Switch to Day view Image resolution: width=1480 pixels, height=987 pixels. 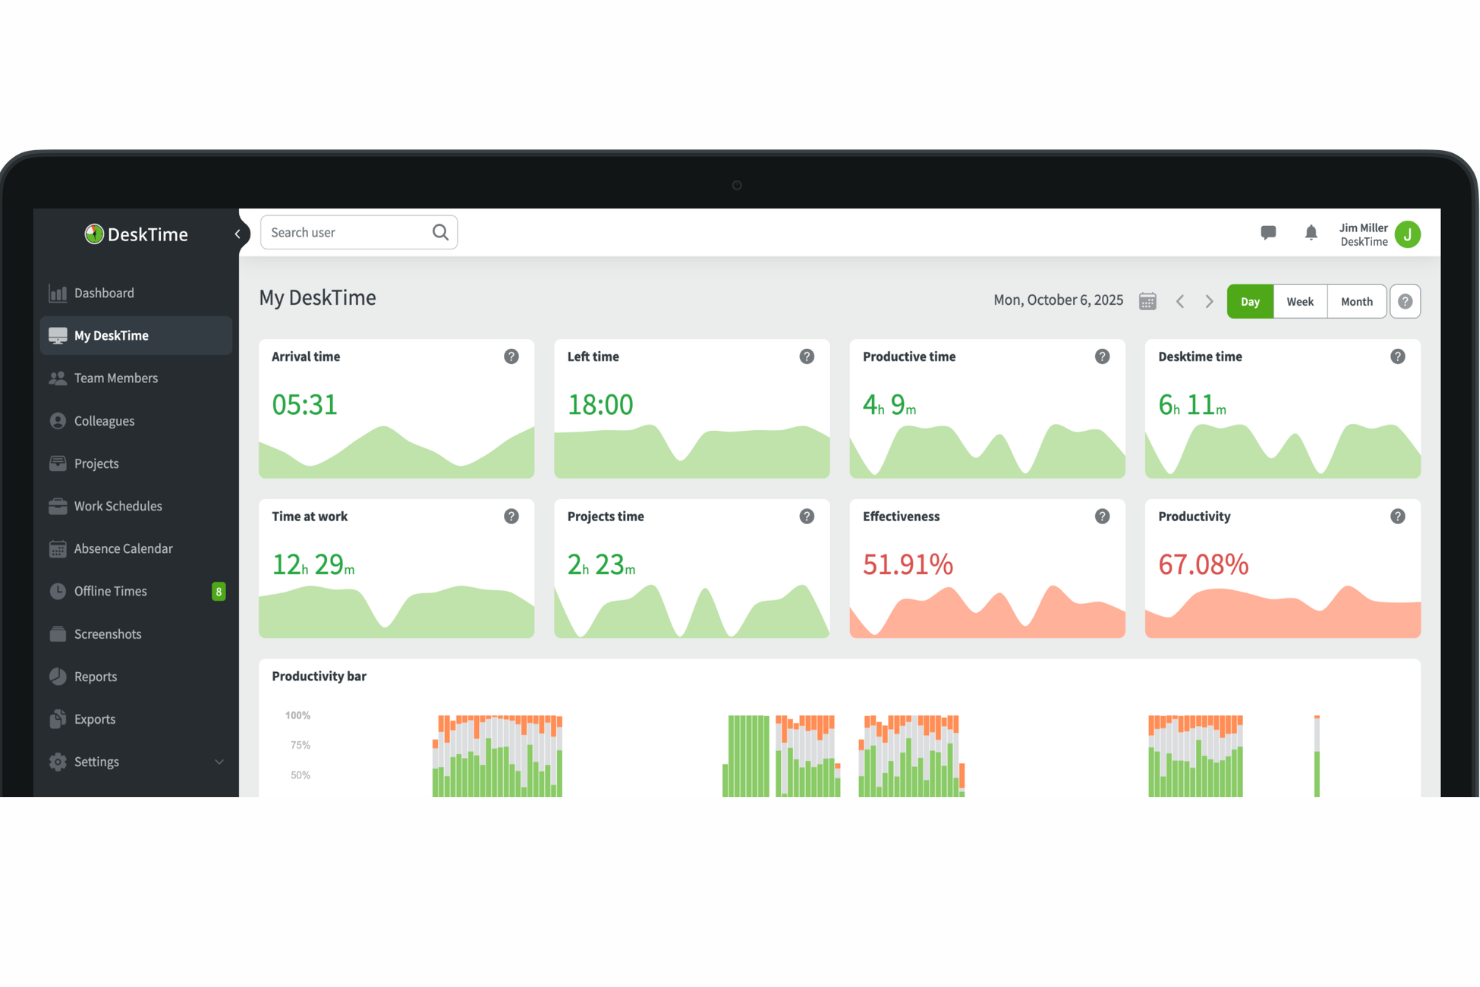(x=1250, y=302)
